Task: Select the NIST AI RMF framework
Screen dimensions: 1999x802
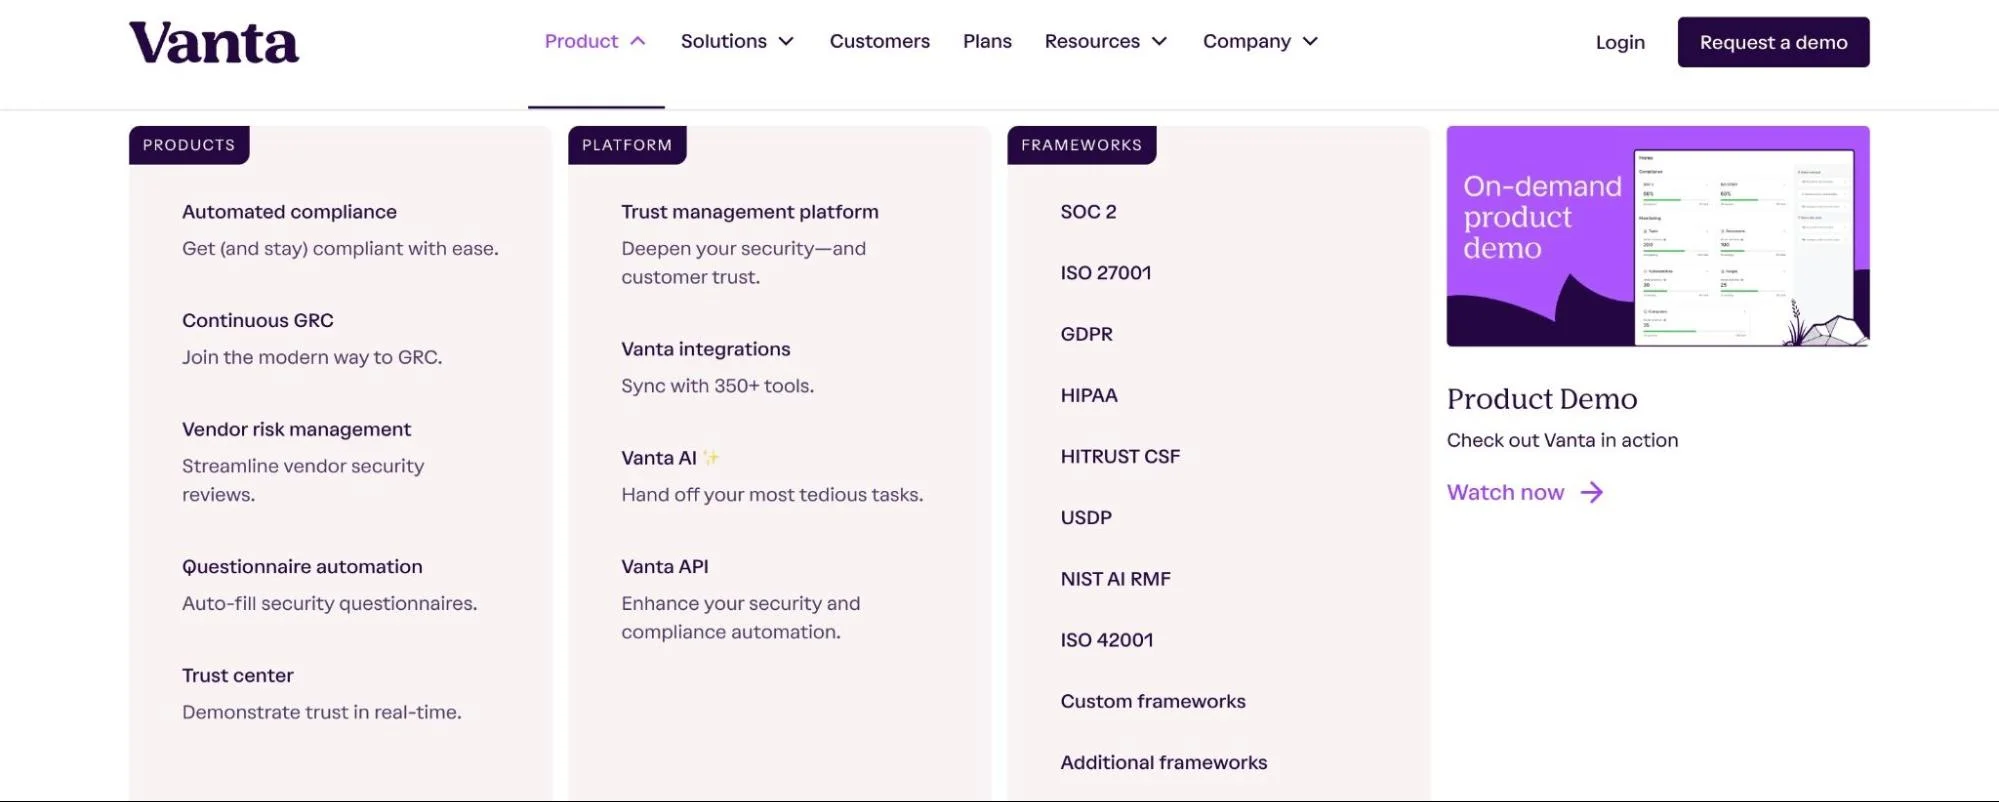Action: pyautogui.click(x=1115, y=579)
